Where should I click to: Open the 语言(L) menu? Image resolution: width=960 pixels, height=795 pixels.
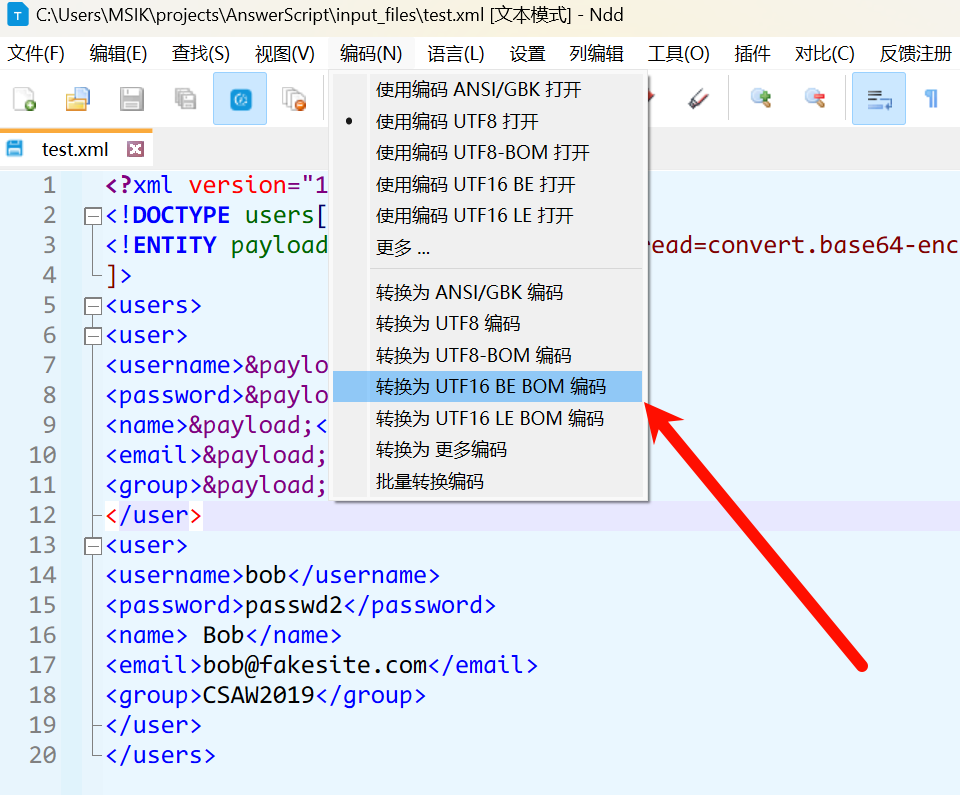tap(455, 53)
